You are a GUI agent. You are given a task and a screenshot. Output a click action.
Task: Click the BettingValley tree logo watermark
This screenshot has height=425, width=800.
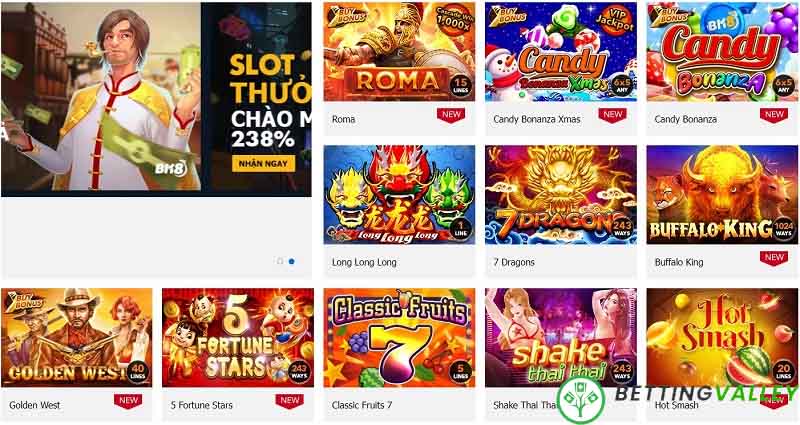pyautogui.click(x=581, y=400)
